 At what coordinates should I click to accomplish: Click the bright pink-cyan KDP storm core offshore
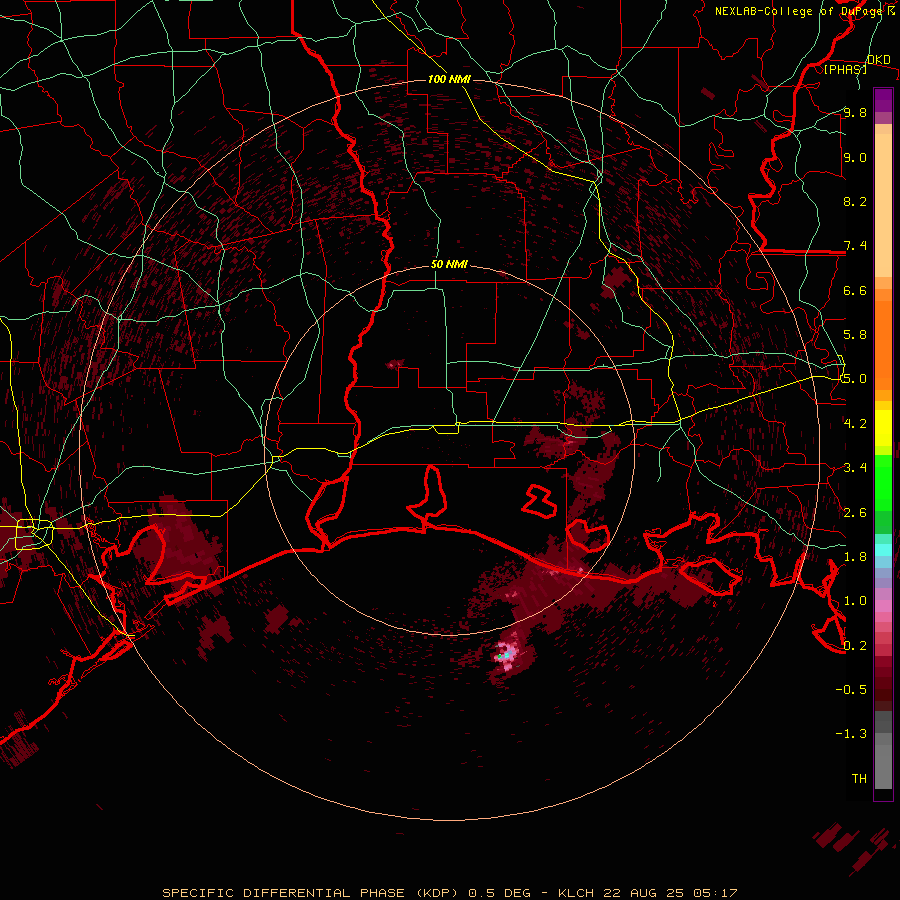pyautogui.click(x=506, y=655)
